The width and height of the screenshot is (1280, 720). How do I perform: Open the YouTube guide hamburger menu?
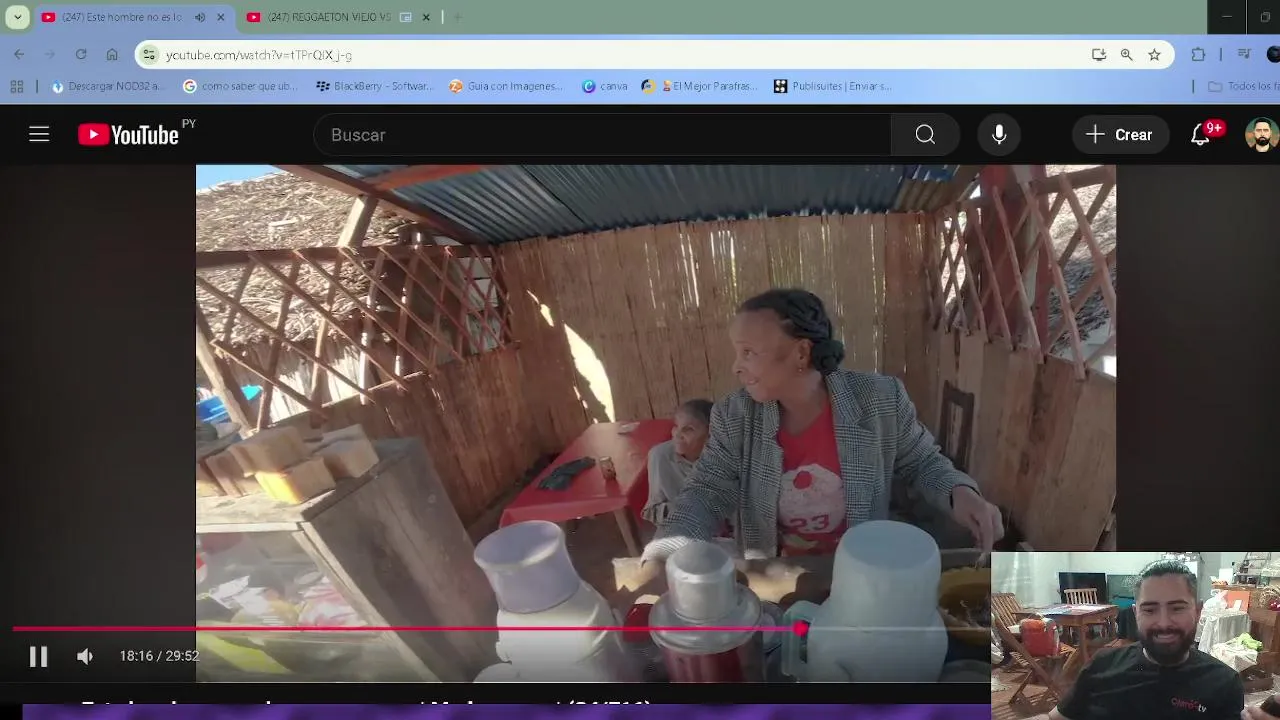39,134
